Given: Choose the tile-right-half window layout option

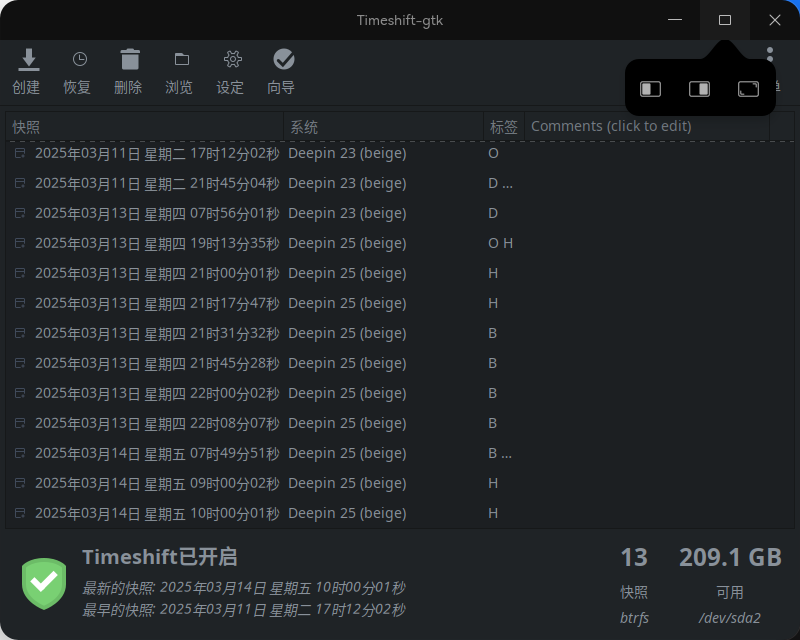Looking at the screenshot, I should point(699,89).
